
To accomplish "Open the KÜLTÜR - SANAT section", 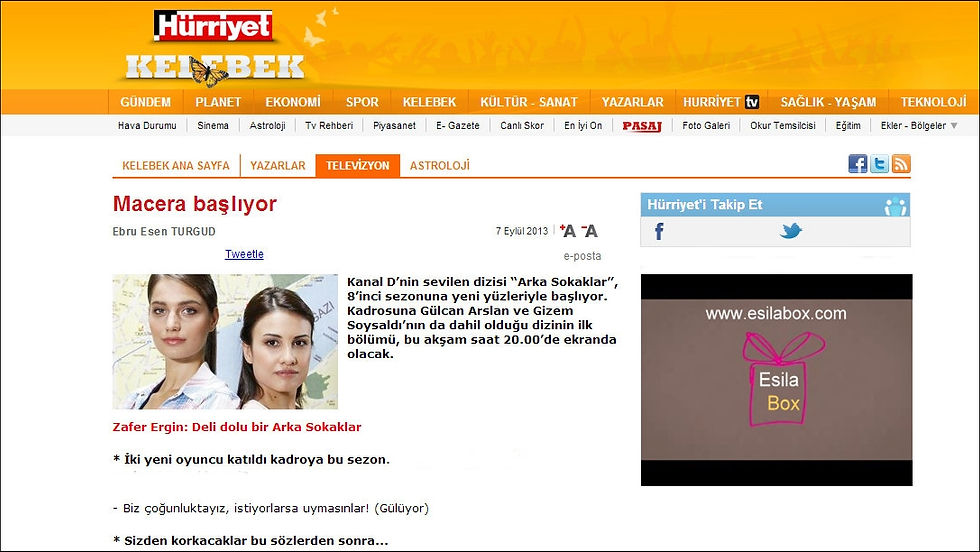I will coord(529,102).
